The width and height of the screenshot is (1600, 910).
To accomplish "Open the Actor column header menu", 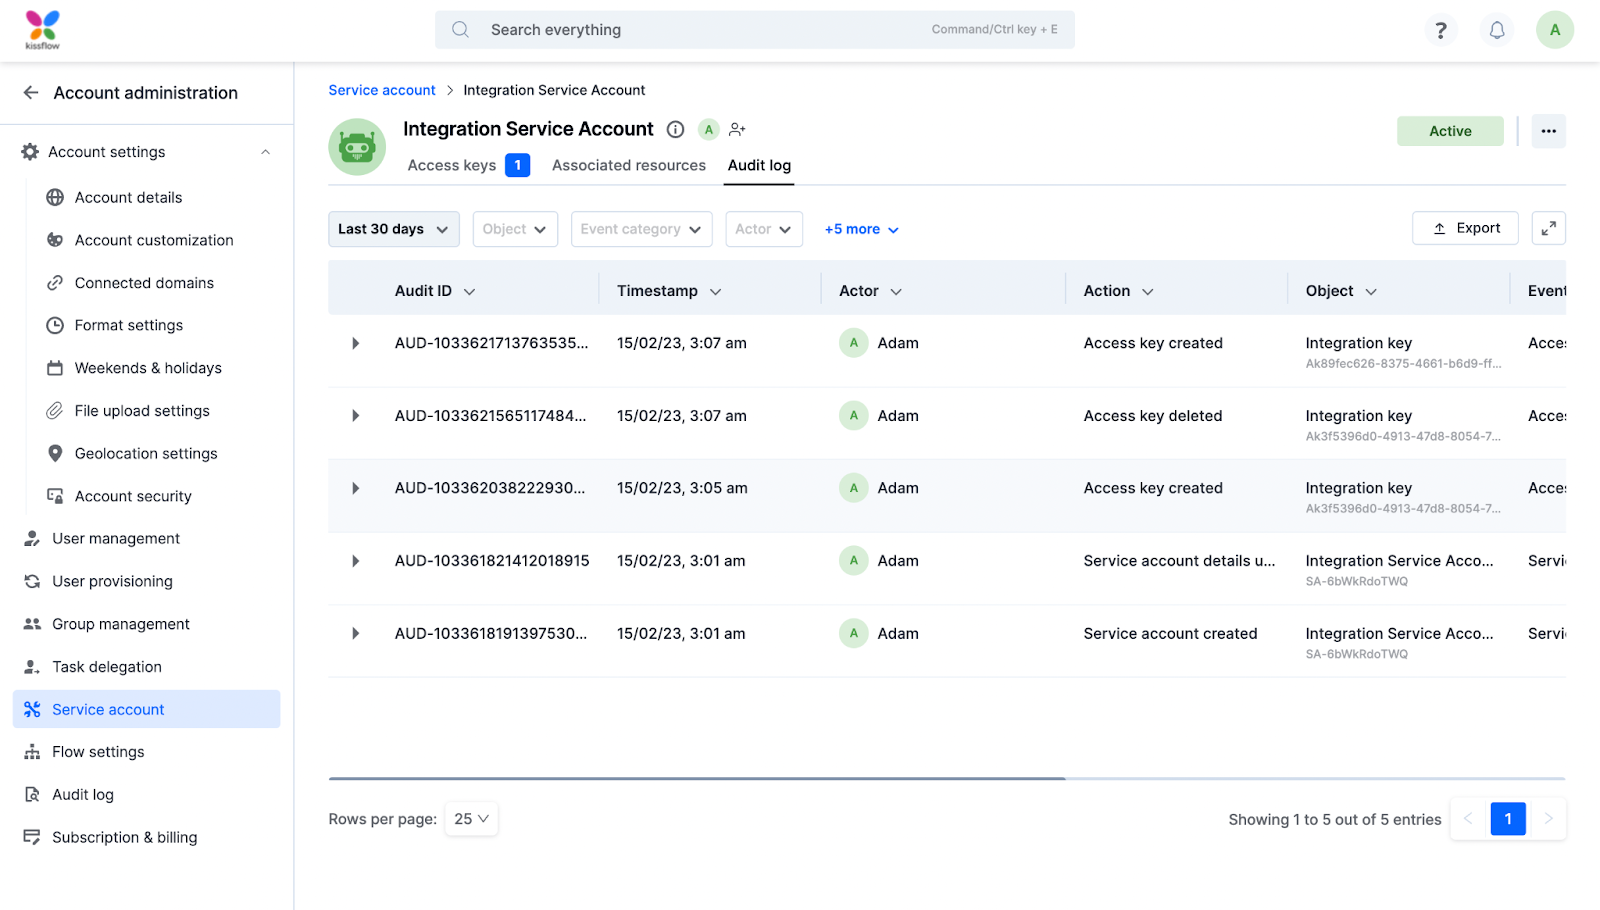I will pos(896,292).
